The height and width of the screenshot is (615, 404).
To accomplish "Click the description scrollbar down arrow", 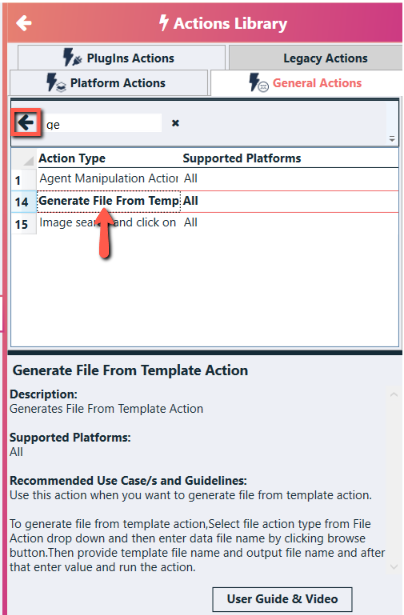I will pos(393,567).
